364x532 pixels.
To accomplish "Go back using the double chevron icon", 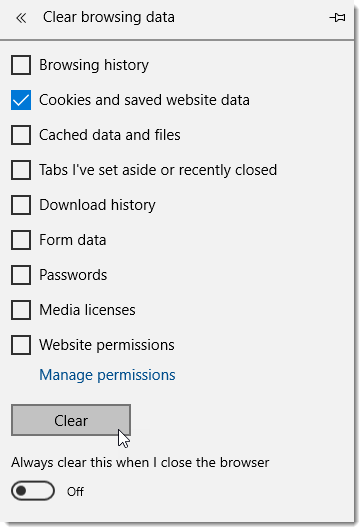I will coord(21,18).
